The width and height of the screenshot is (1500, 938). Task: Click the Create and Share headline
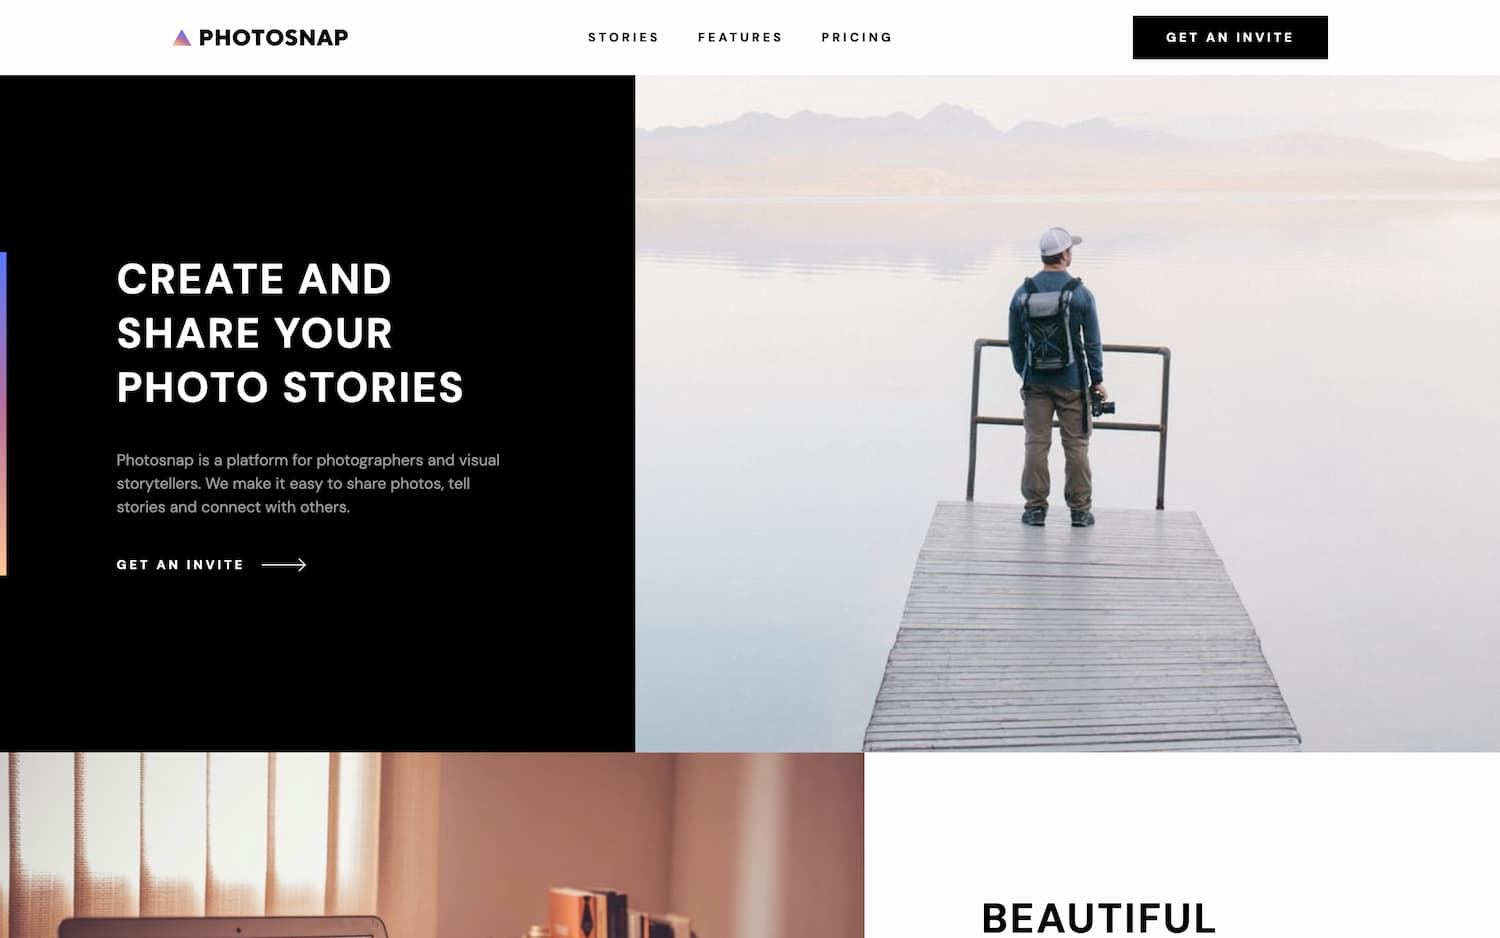pyautogui.click(x=290, y=333)
